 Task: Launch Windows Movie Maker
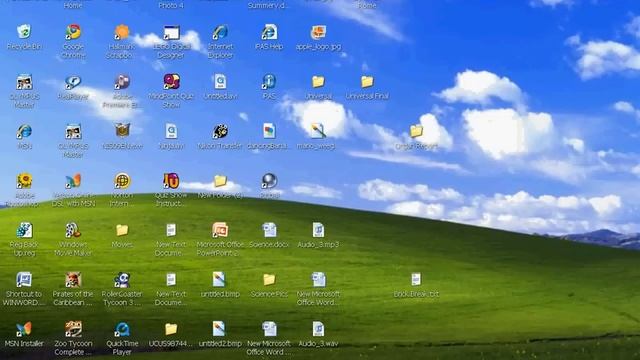(x=73, y=230)
